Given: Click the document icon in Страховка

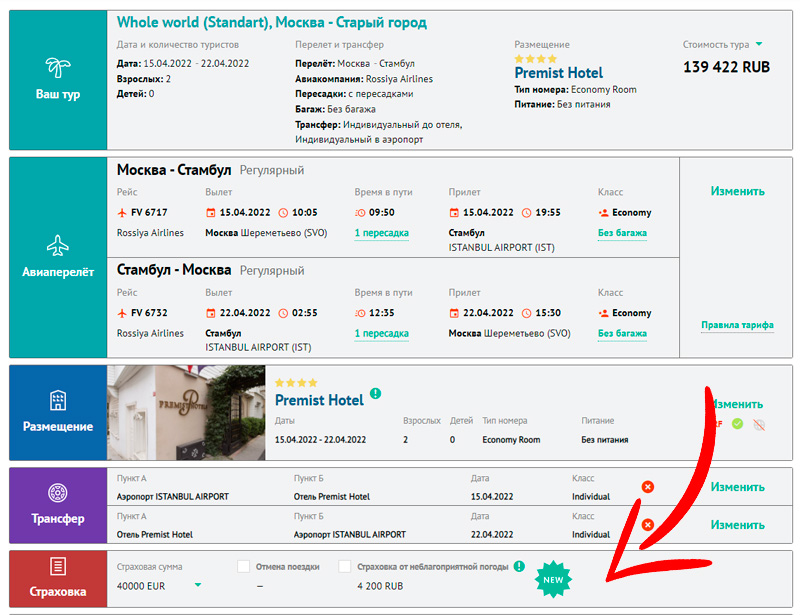Looking at the screenshot, I should pos(58,566).
